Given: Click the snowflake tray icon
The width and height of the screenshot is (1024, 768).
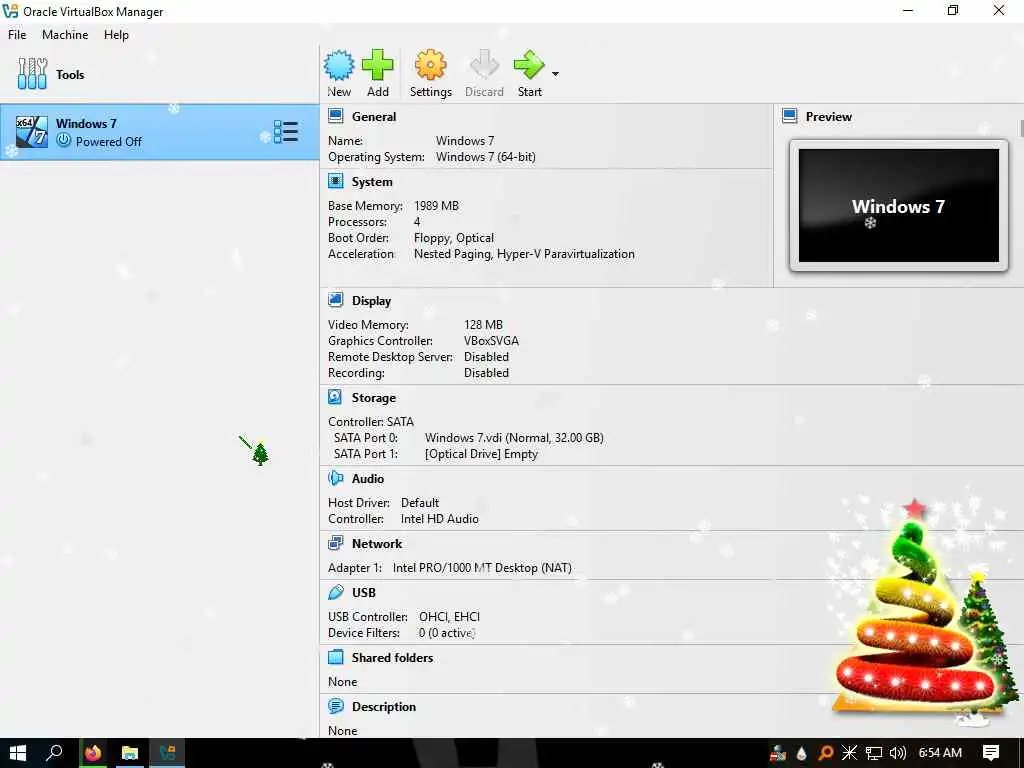Looking at the screenshot, I should [x=849, y=753].
